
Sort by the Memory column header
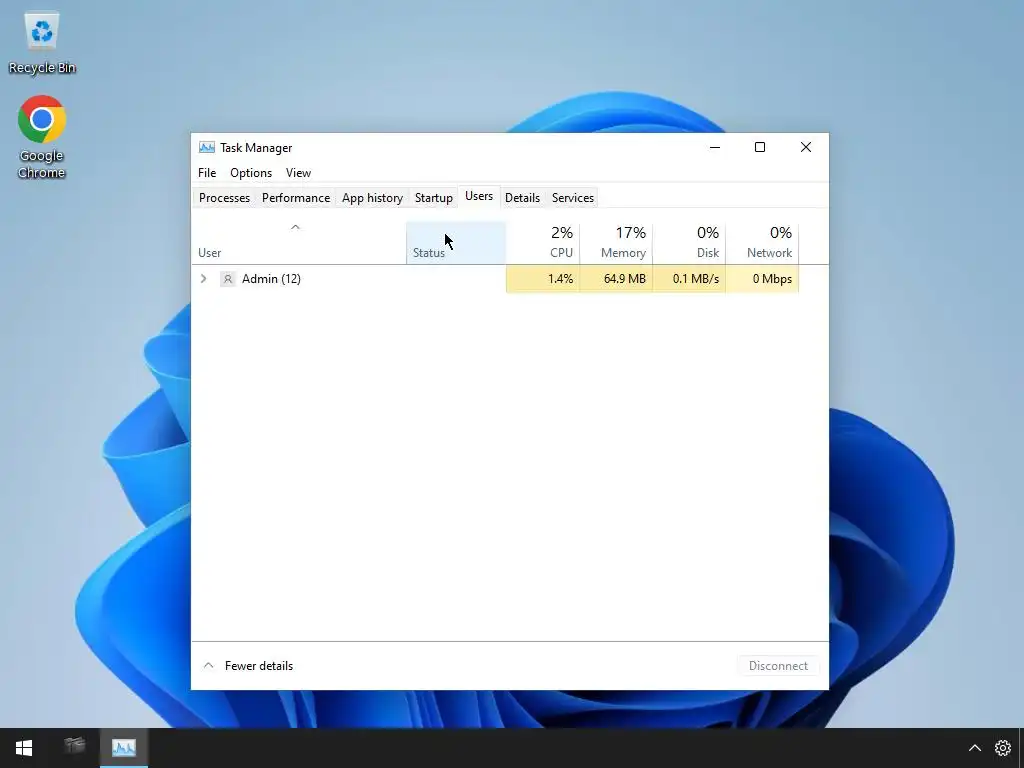(x=616, y=243)
